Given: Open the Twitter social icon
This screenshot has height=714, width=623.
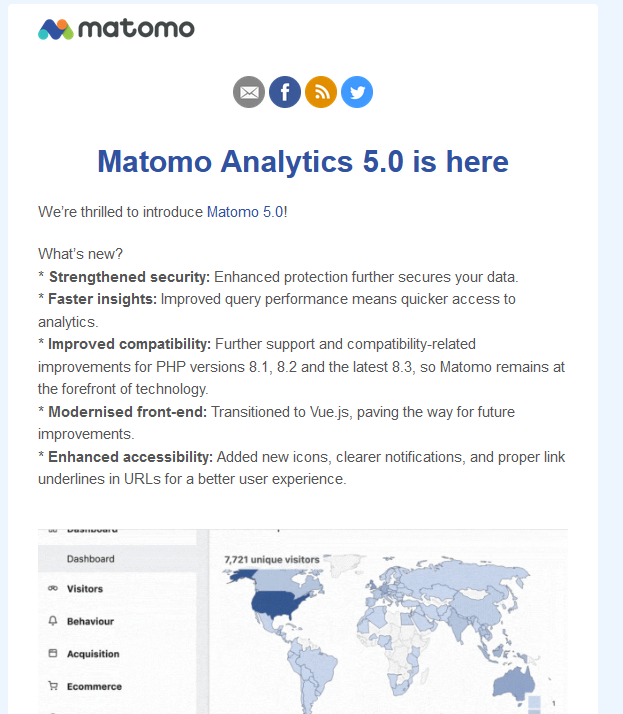Looking at the screenshot, I should click(x=357, y=93).
